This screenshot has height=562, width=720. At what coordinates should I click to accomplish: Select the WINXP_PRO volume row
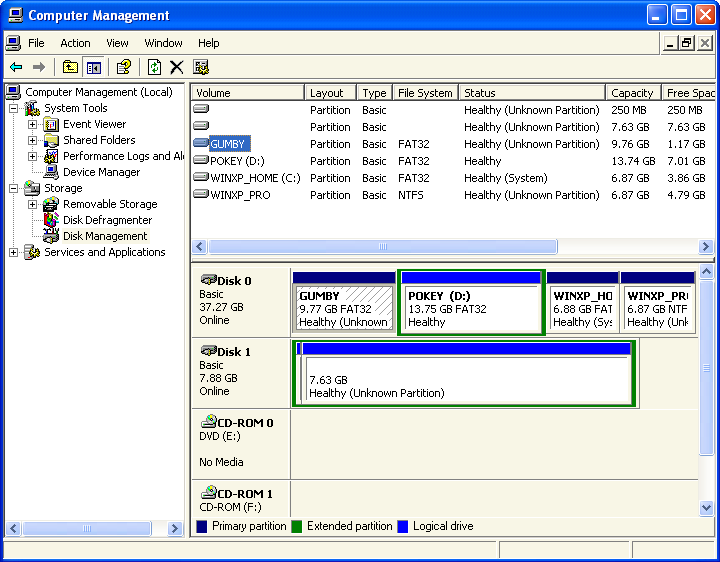pos(239,195)
